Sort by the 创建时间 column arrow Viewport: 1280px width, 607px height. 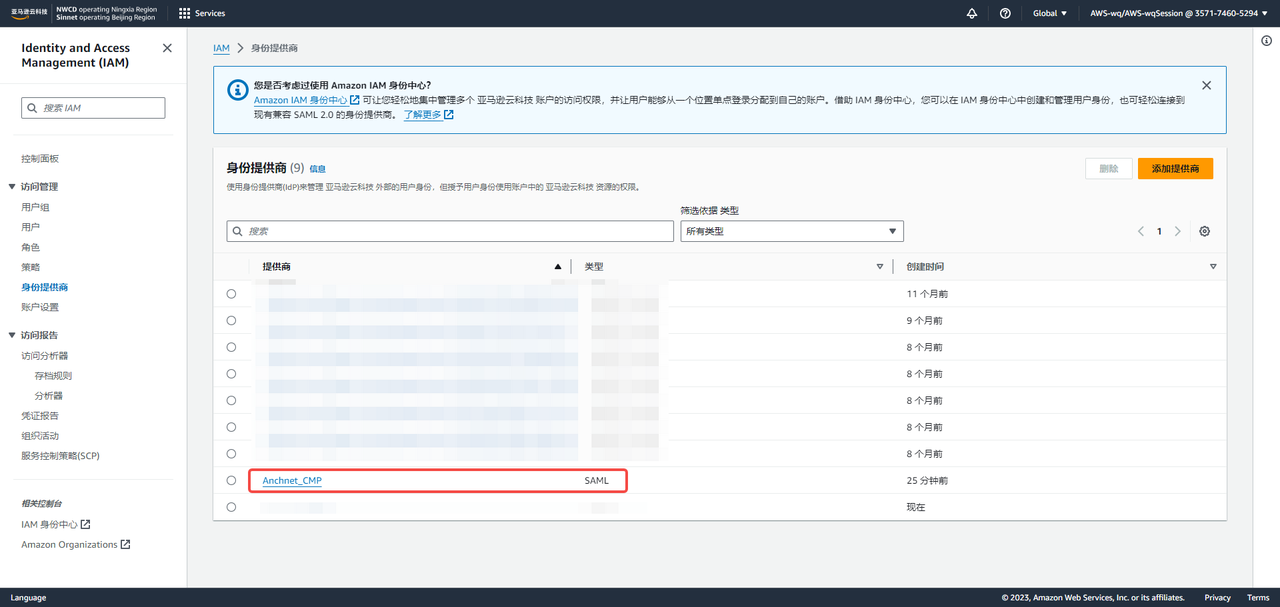(x=1213, y=267)
